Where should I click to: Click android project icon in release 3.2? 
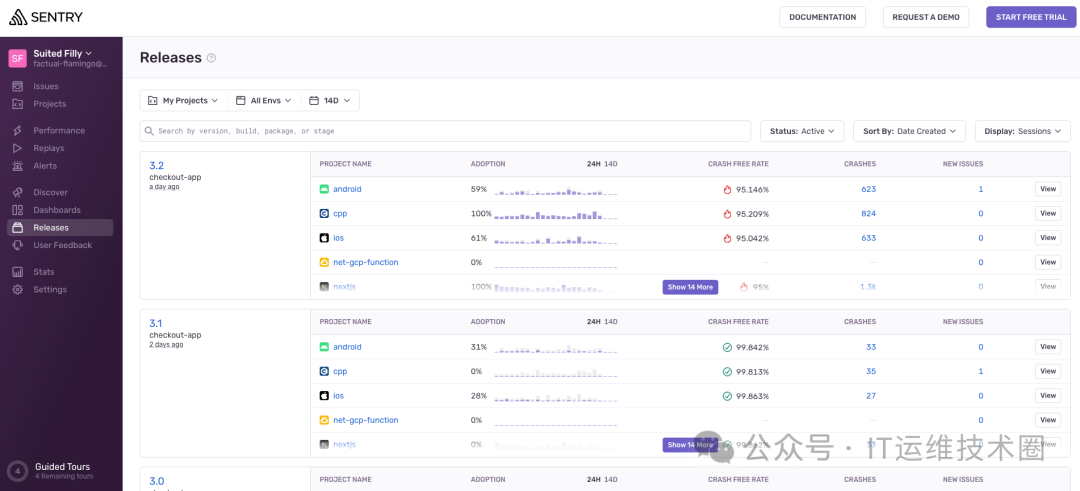(324, 189)
